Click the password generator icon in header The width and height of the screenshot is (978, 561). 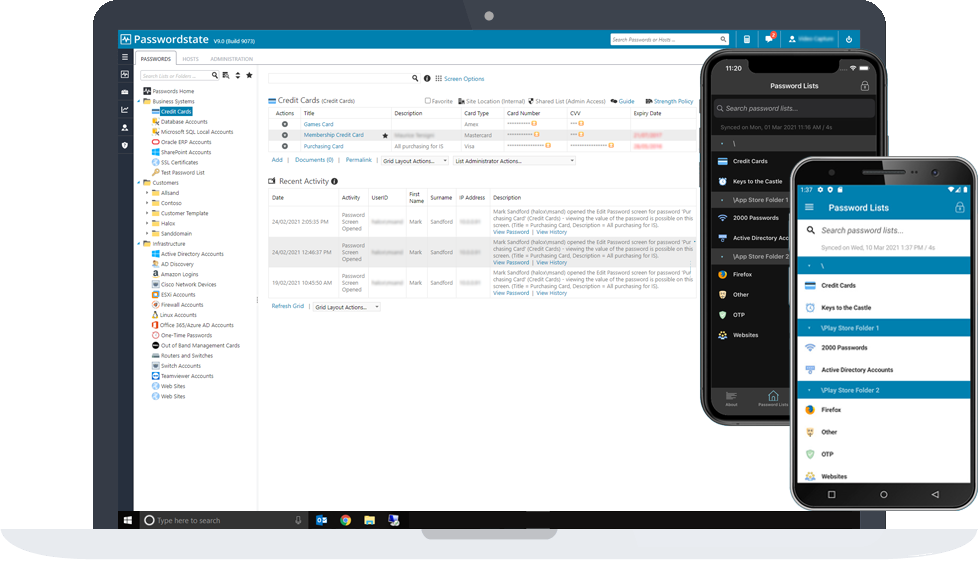(x=747, y=39)
